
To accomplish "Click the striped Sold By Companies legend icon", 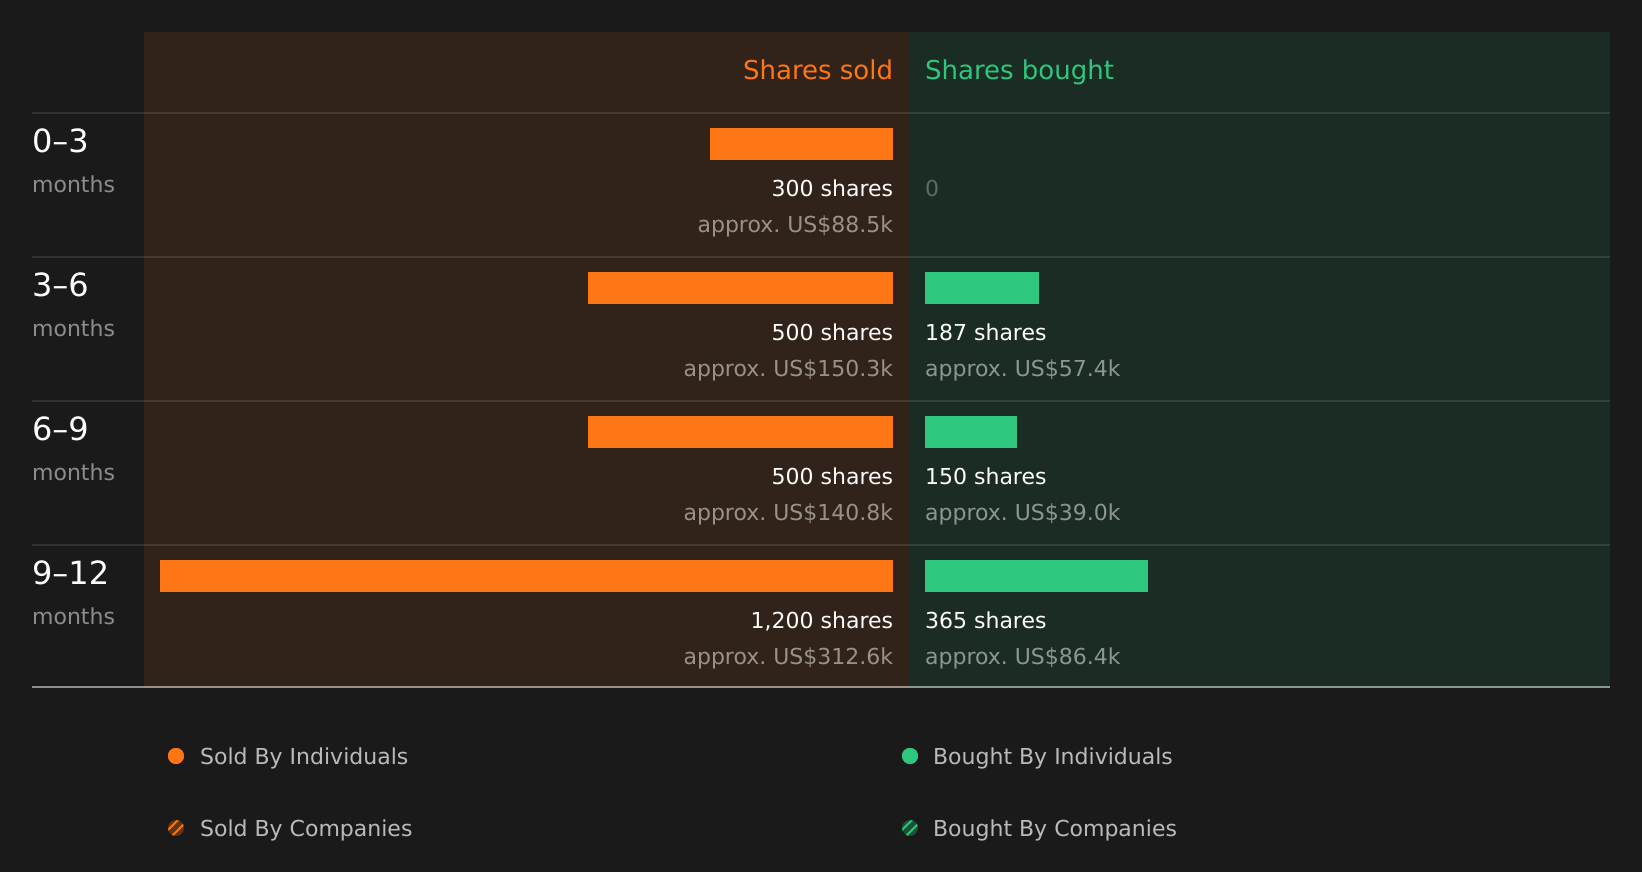I will 176,828.
